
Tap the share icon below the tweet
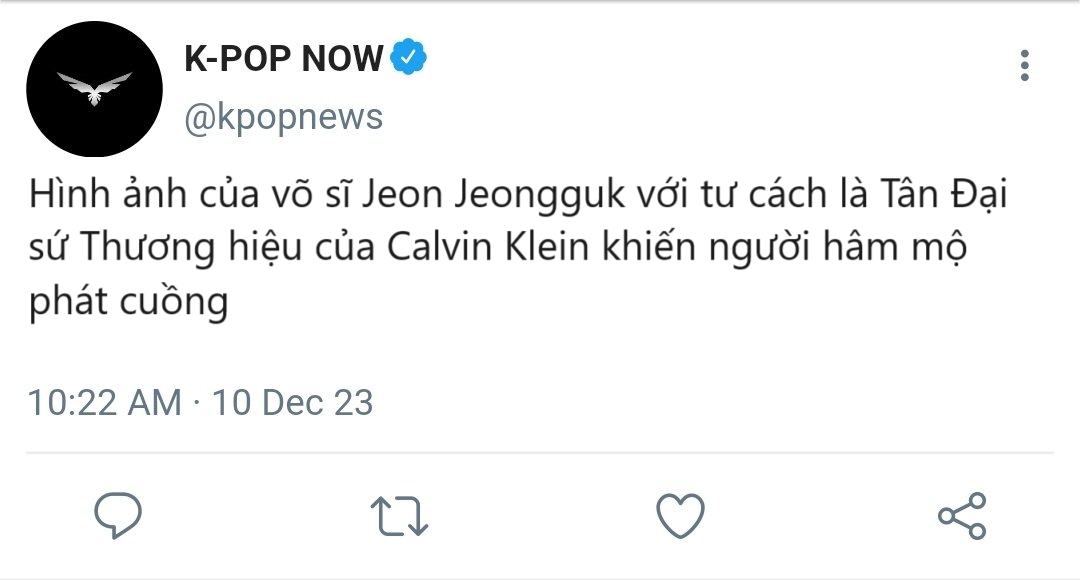[962, 515]
